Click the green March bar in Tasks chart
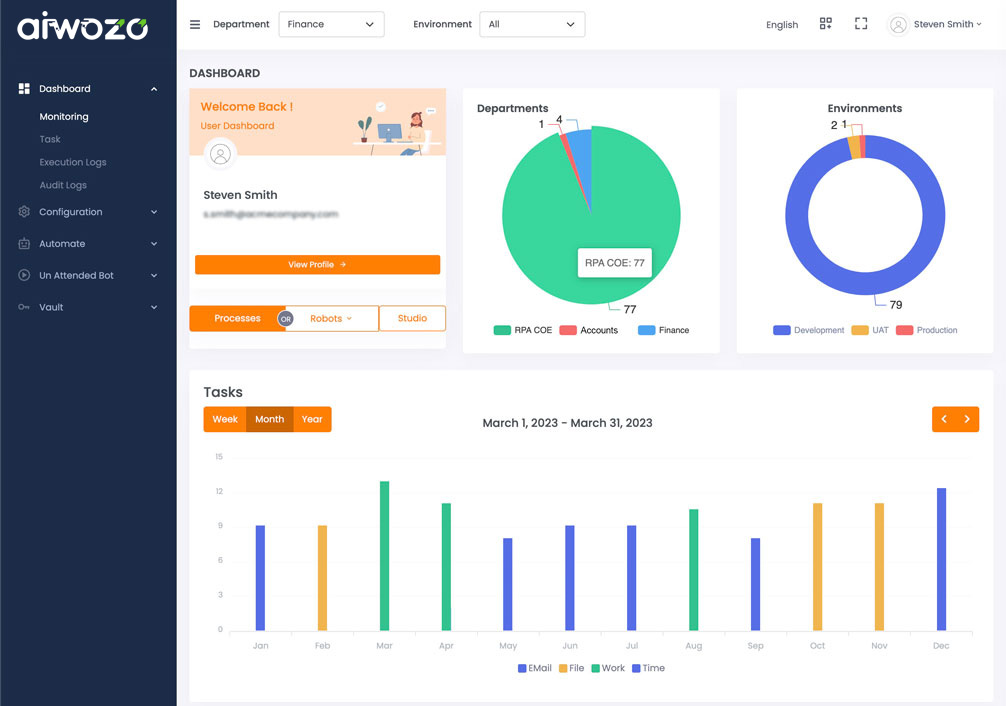 point(384,555)
